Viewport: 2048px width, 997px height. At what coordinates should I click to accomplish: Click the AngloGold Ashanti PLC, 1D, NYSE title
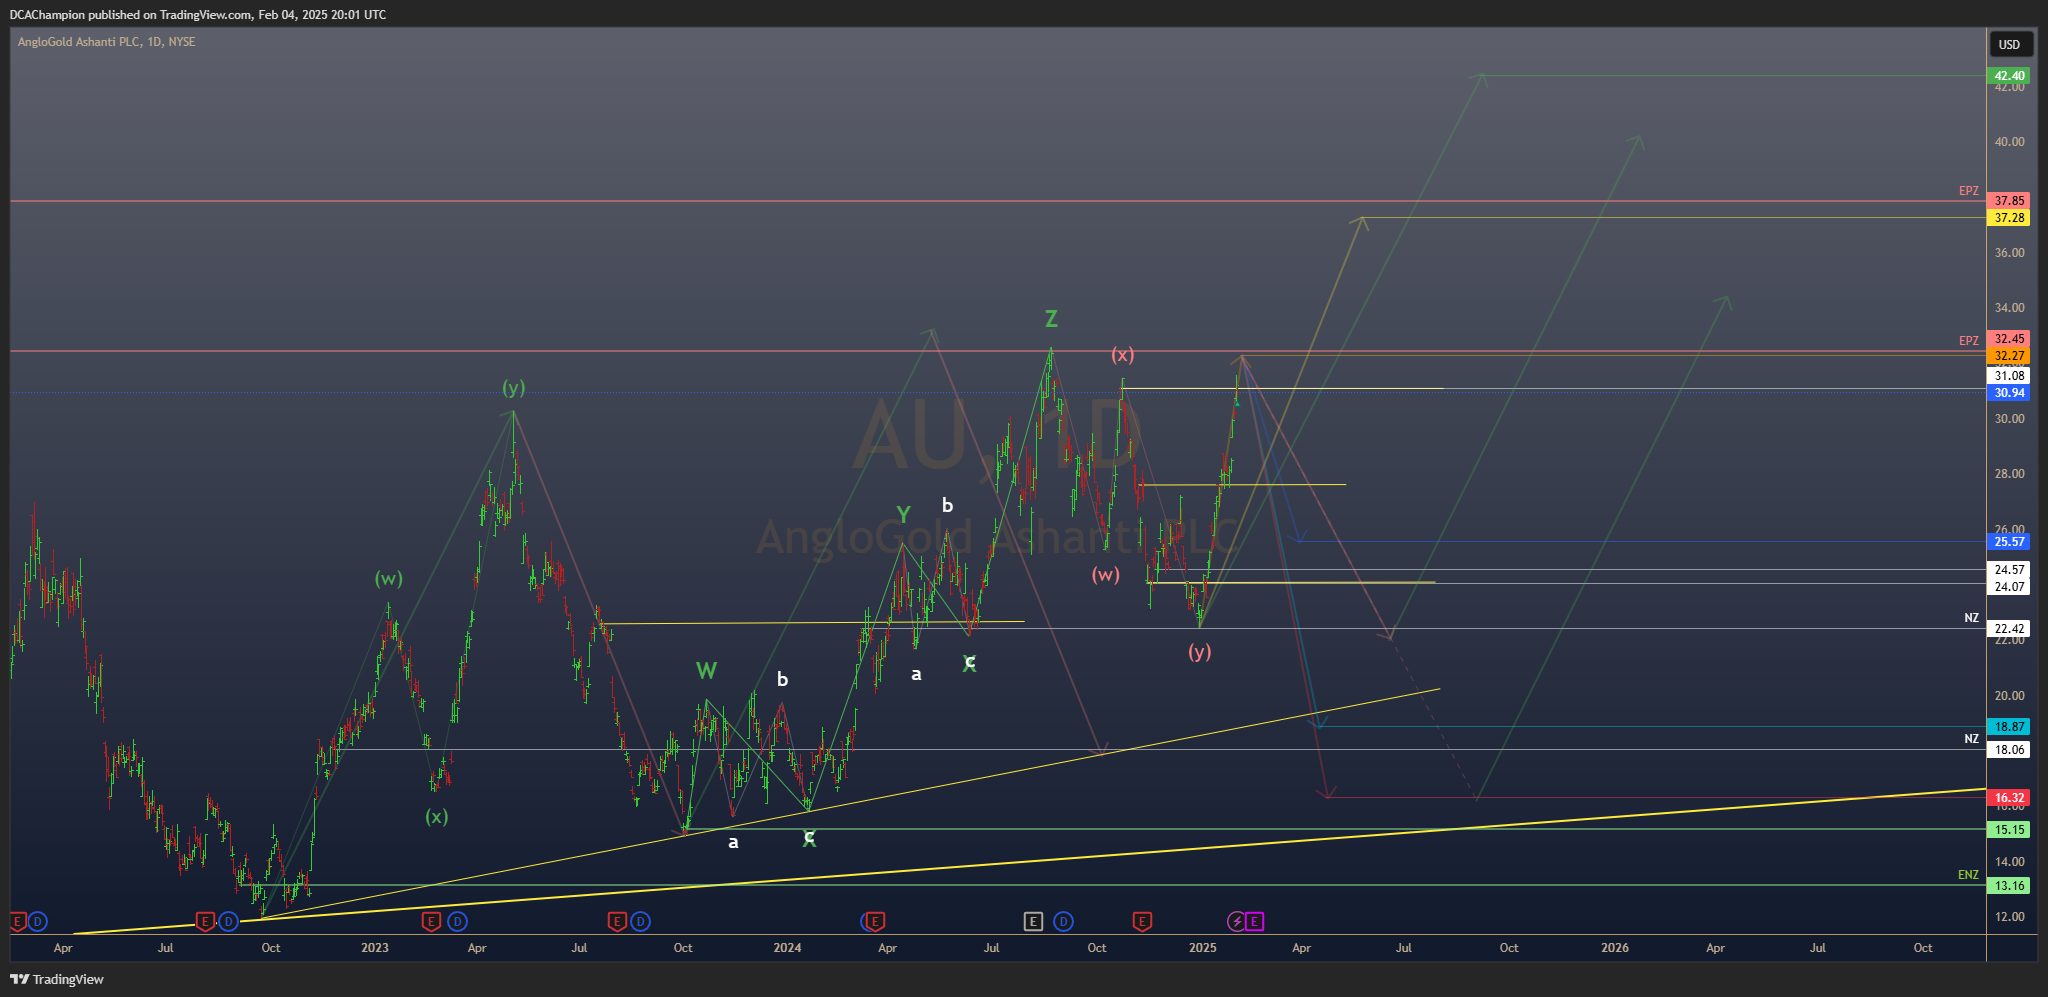click(x=106, y=42)
